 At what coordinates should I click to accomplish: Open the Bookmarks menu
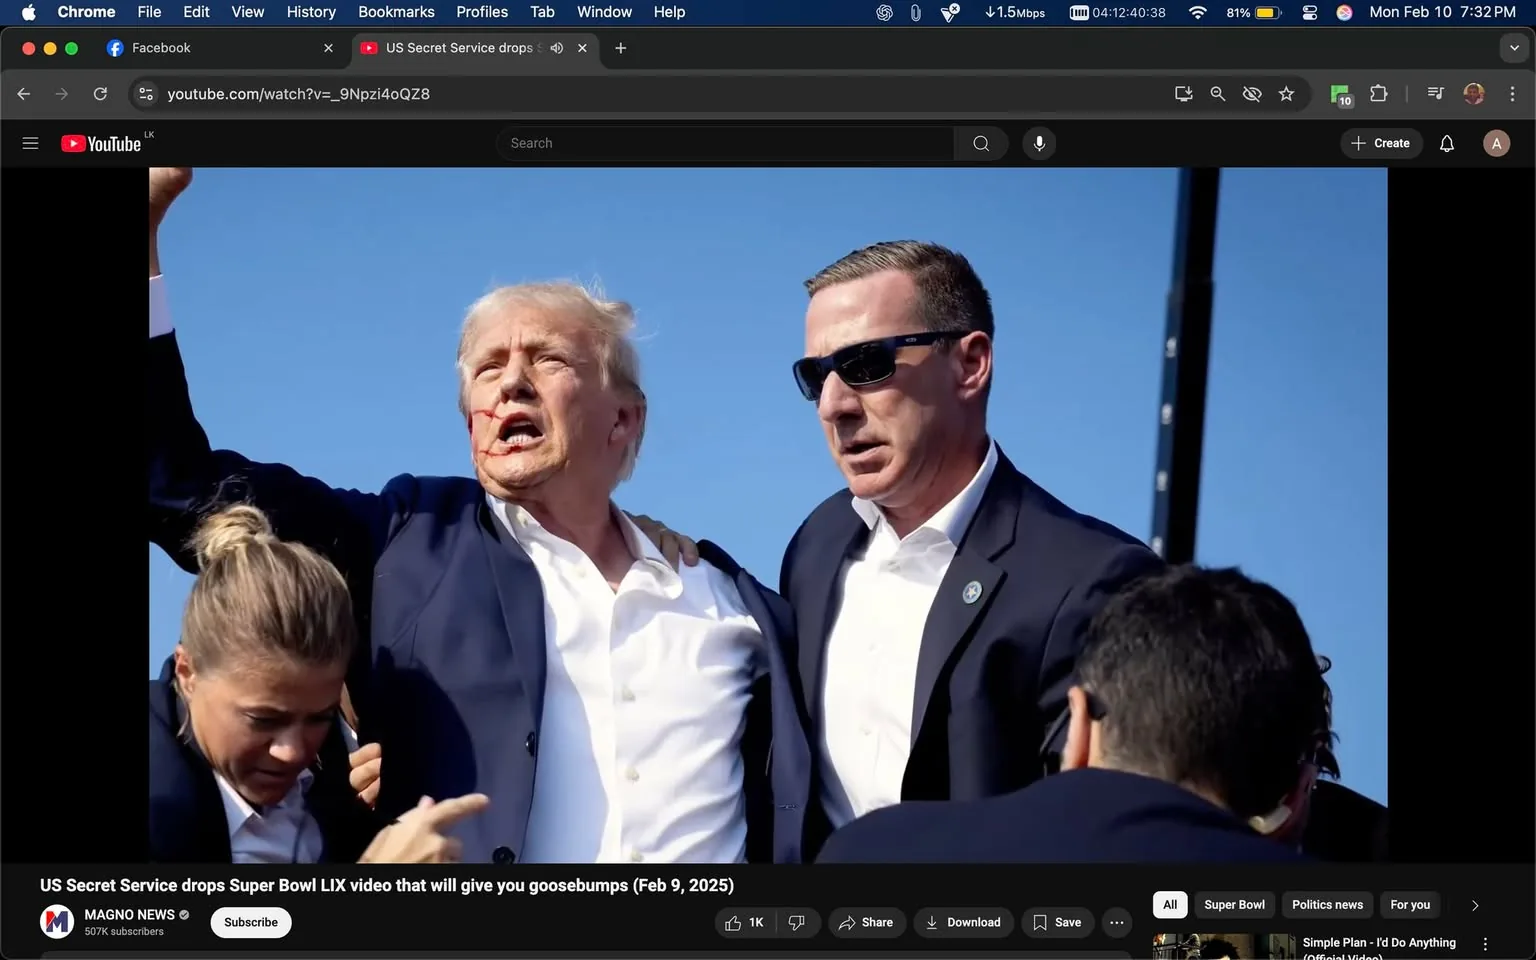coord(396,12)
